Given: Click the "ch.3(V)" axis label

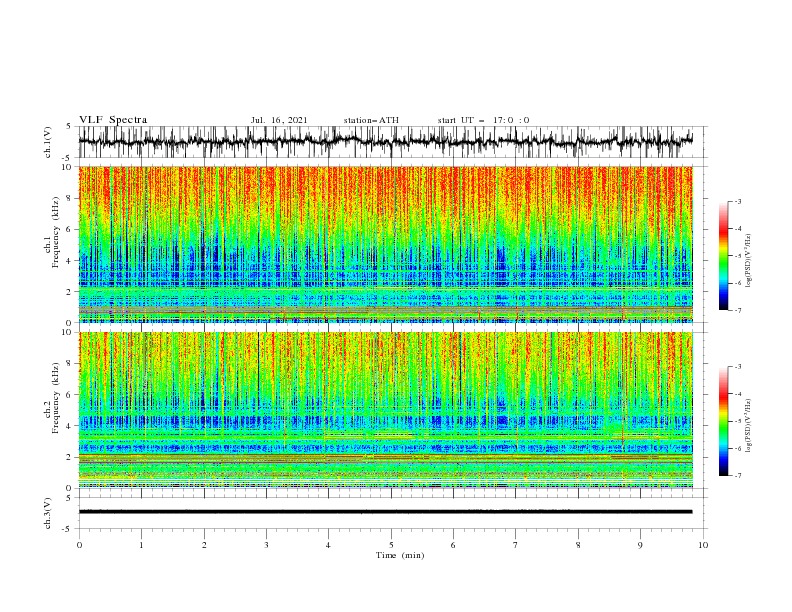Looking at the screenshot, I should (48, 513).
